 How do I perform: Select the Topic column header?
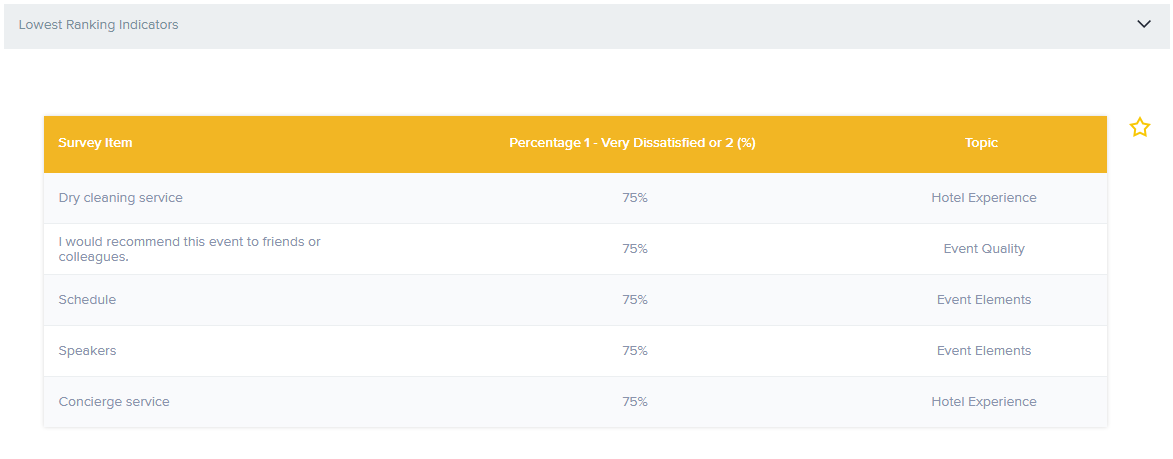[x=981, y=143]
